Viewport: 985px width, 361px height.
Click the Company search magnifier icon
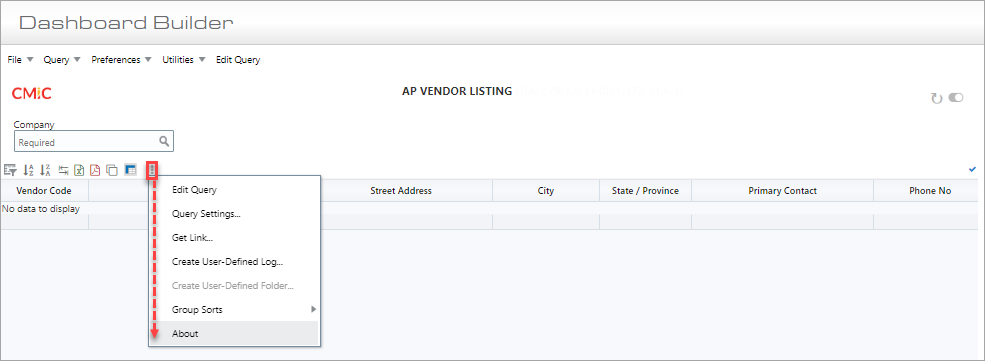[164, 141]
